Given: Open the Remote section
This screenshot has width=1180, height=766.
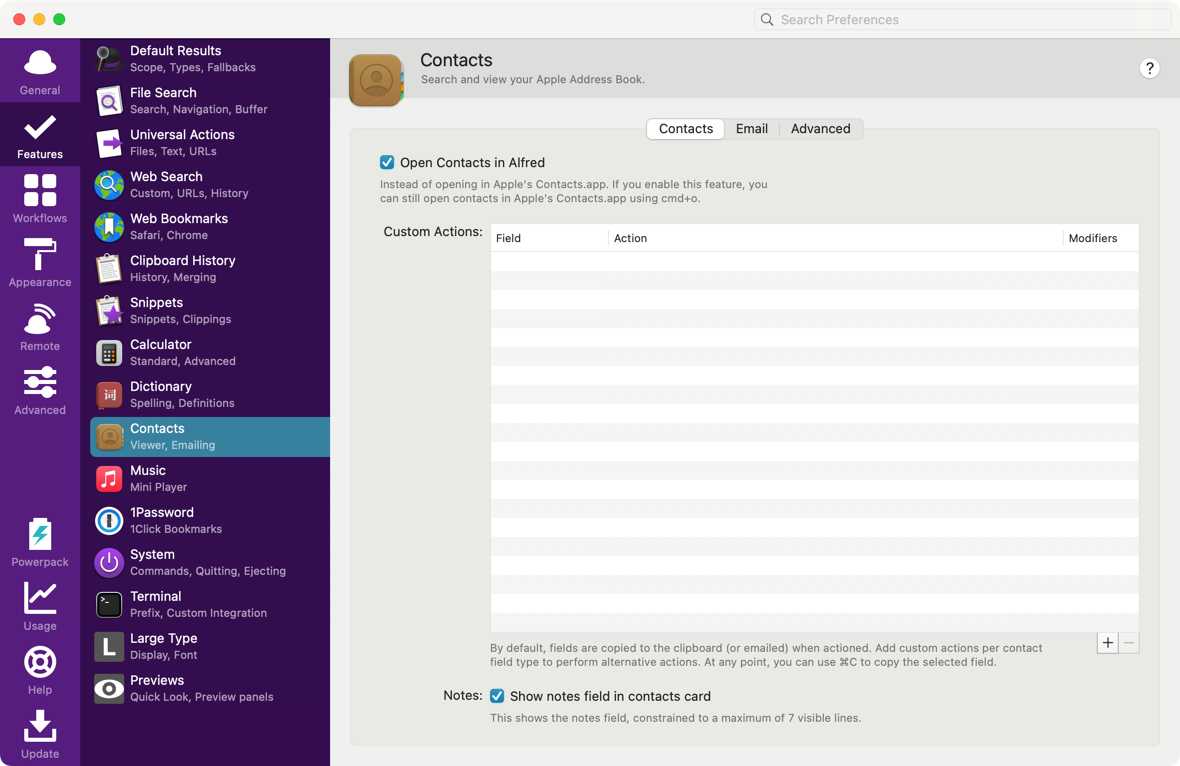Looking at the screenshot, I should point(40,327).
